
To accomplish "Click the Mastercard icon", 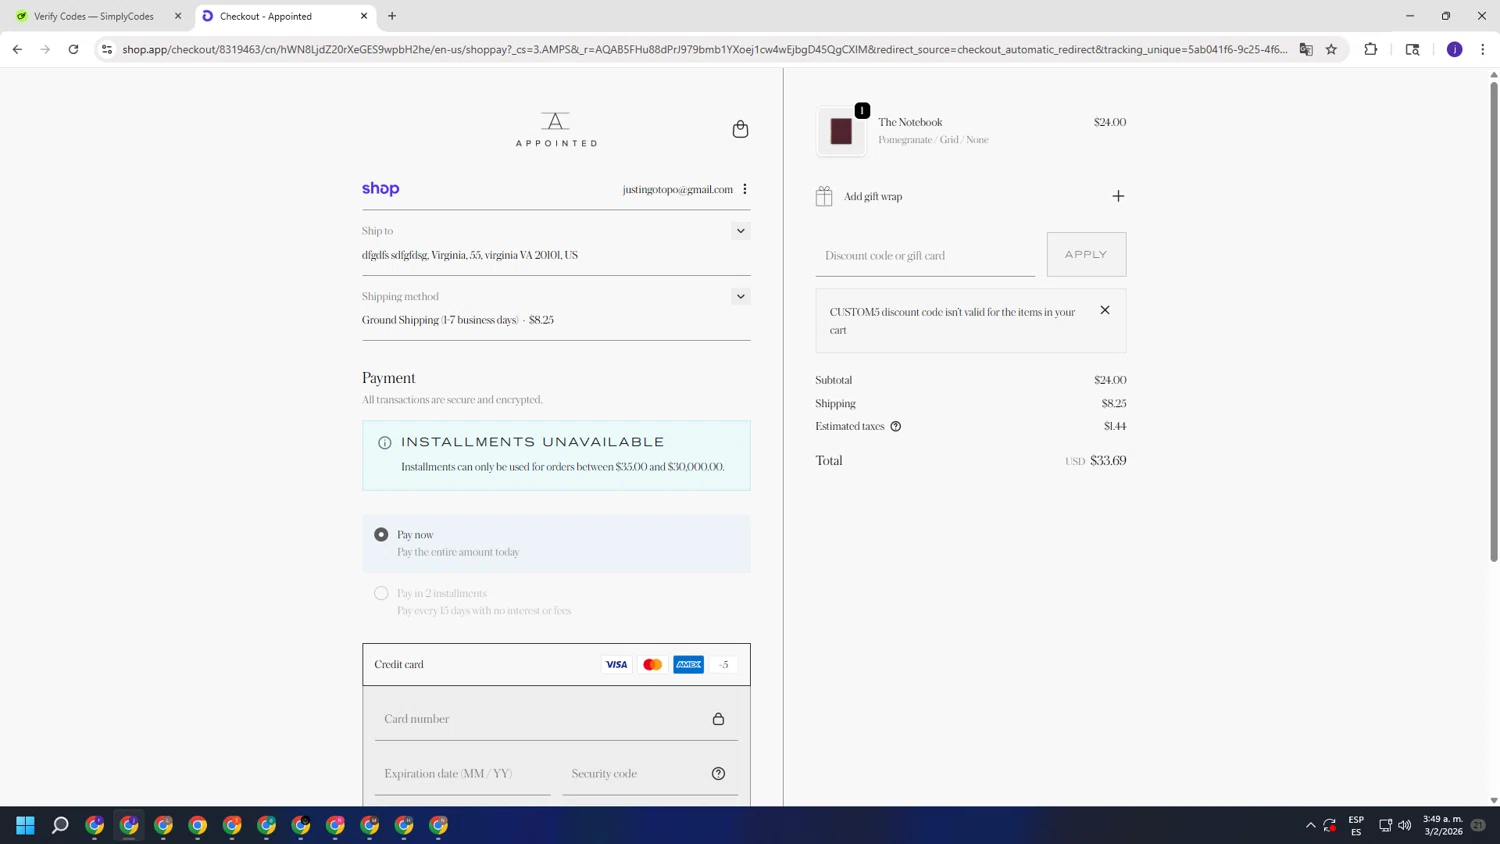I will (652, 665).
